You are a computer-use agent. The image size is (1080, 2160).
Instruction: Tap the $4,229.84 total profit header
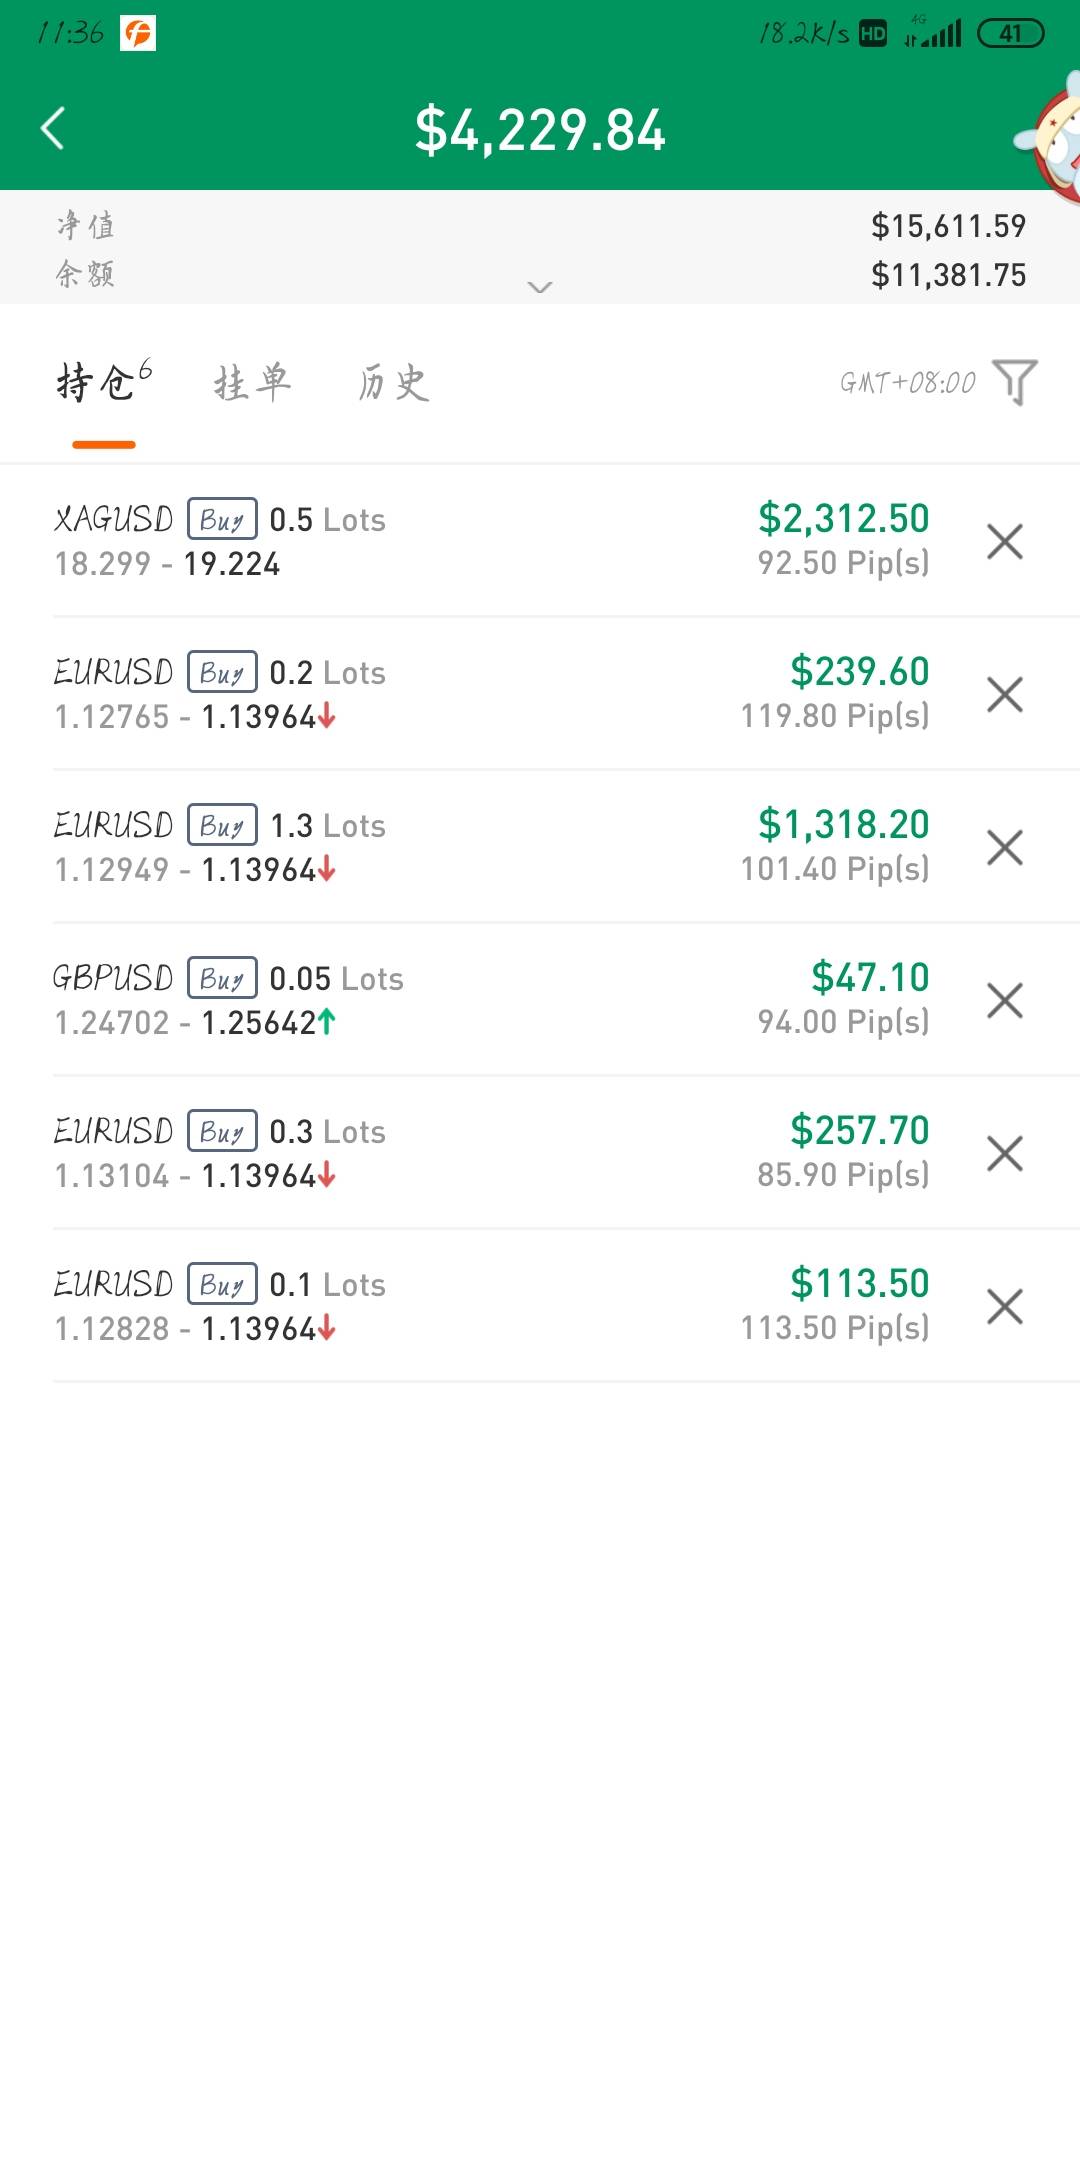click(x=540, y=130)
